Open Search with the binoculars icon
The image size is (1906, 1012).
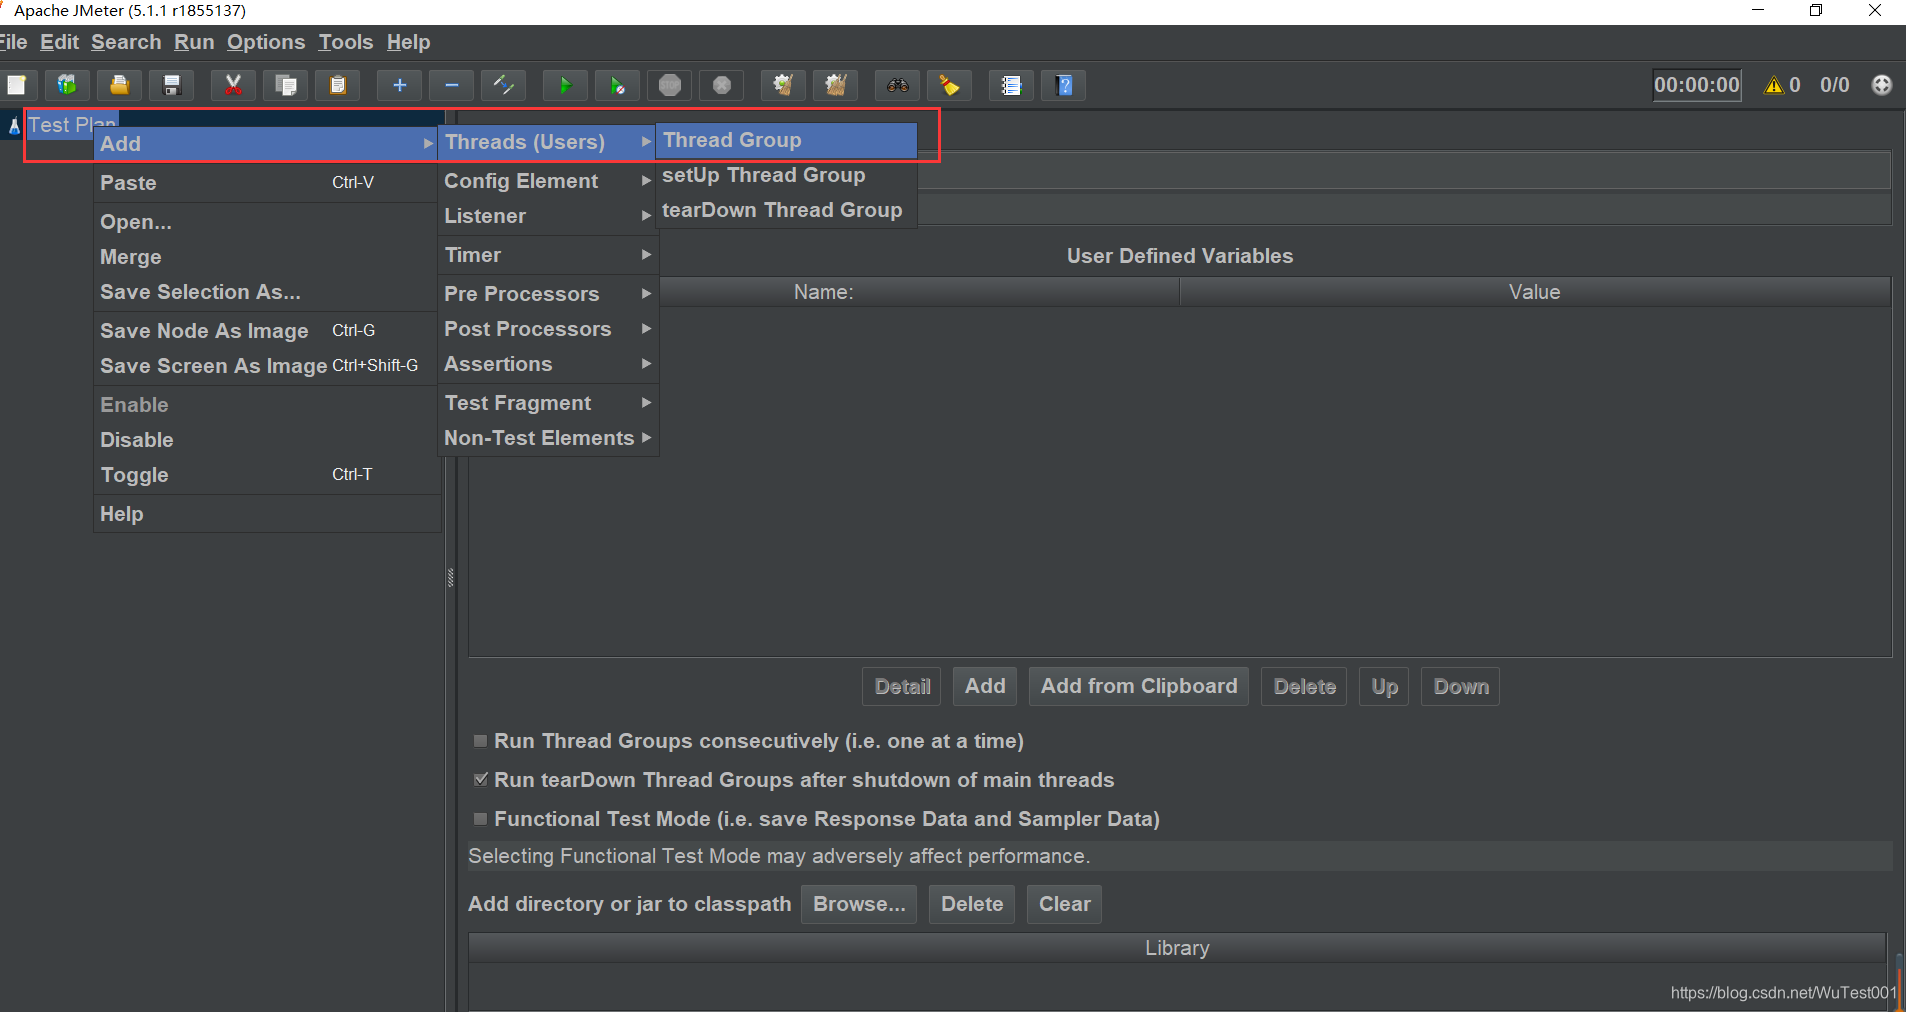[x=897, y=85]
